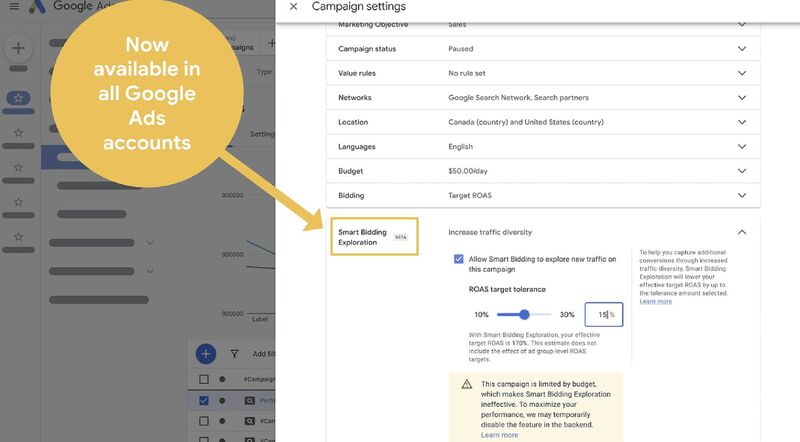Viewport: 800px width, 442px height.
Task: Open Learn more link in budget warning
Action: pos(499,435)
